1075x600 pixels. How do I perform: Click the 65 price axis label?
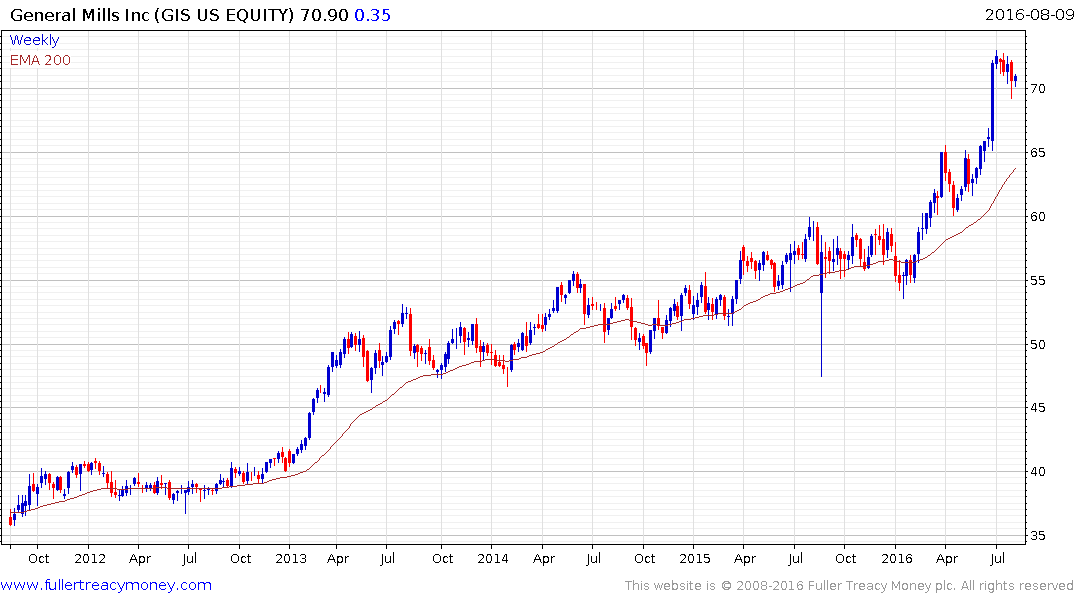click(x=1038, y=152)
